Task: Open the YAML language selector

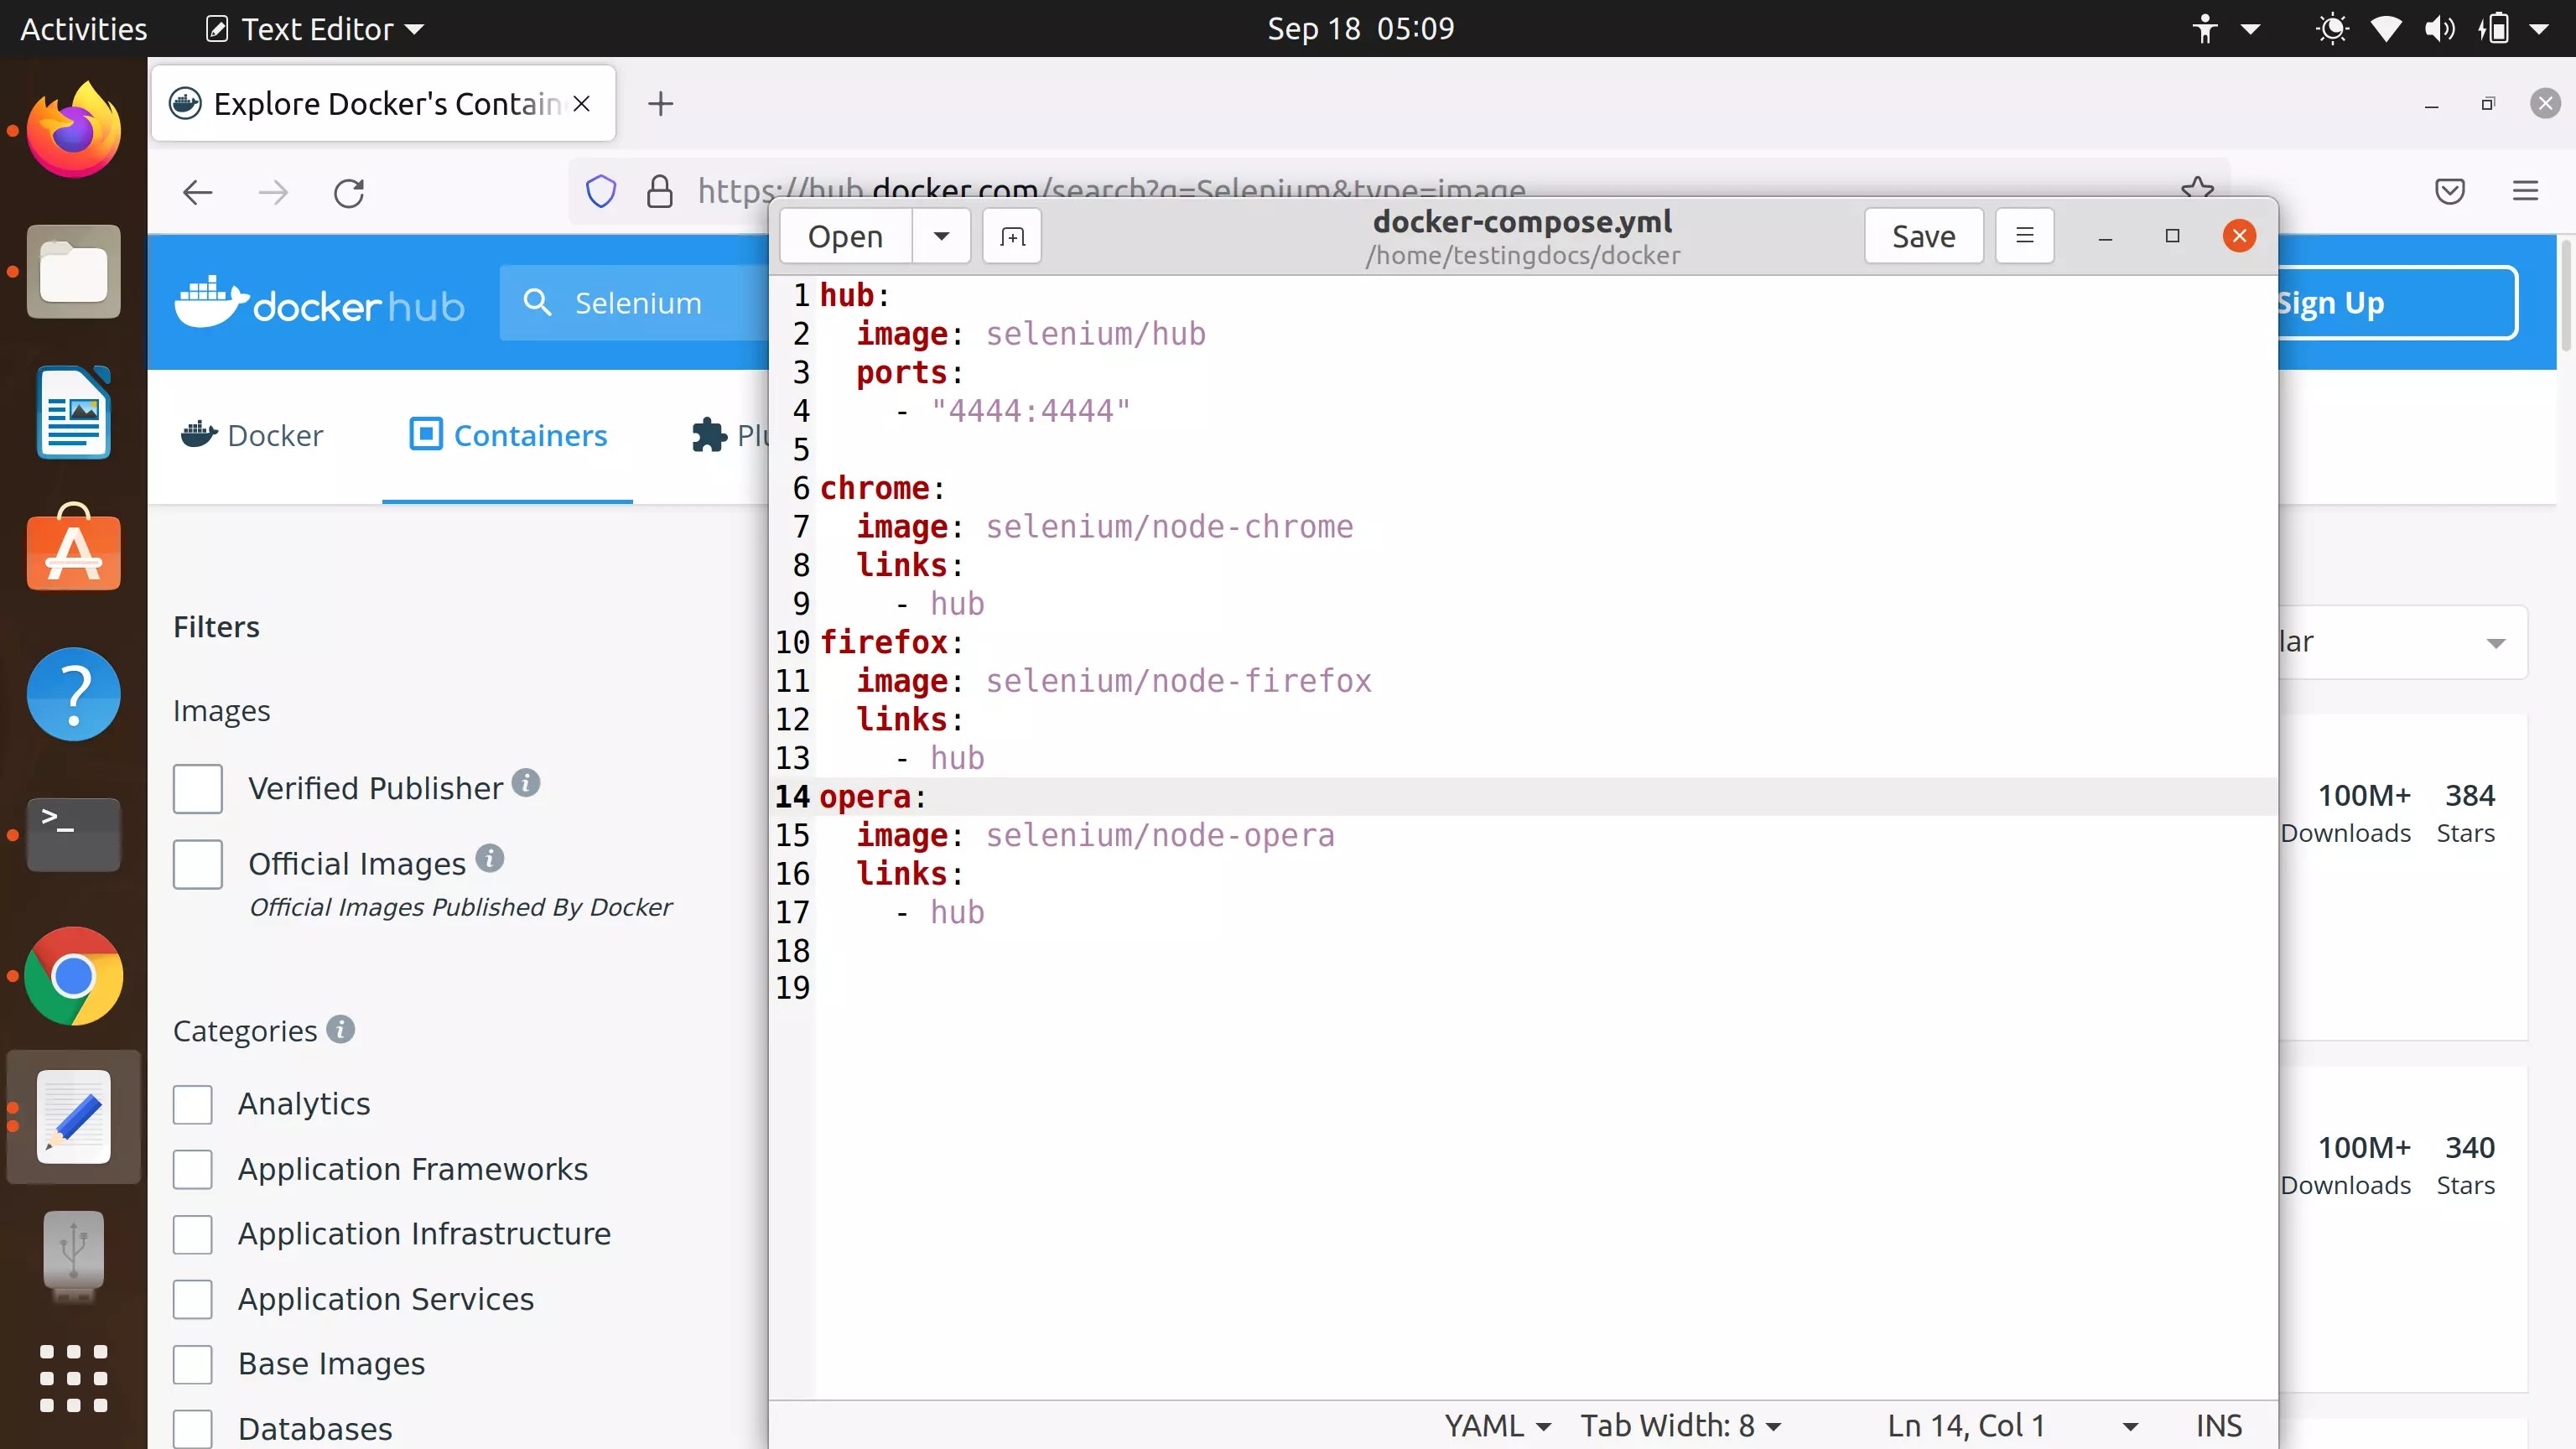Action: (1496, 1425)
